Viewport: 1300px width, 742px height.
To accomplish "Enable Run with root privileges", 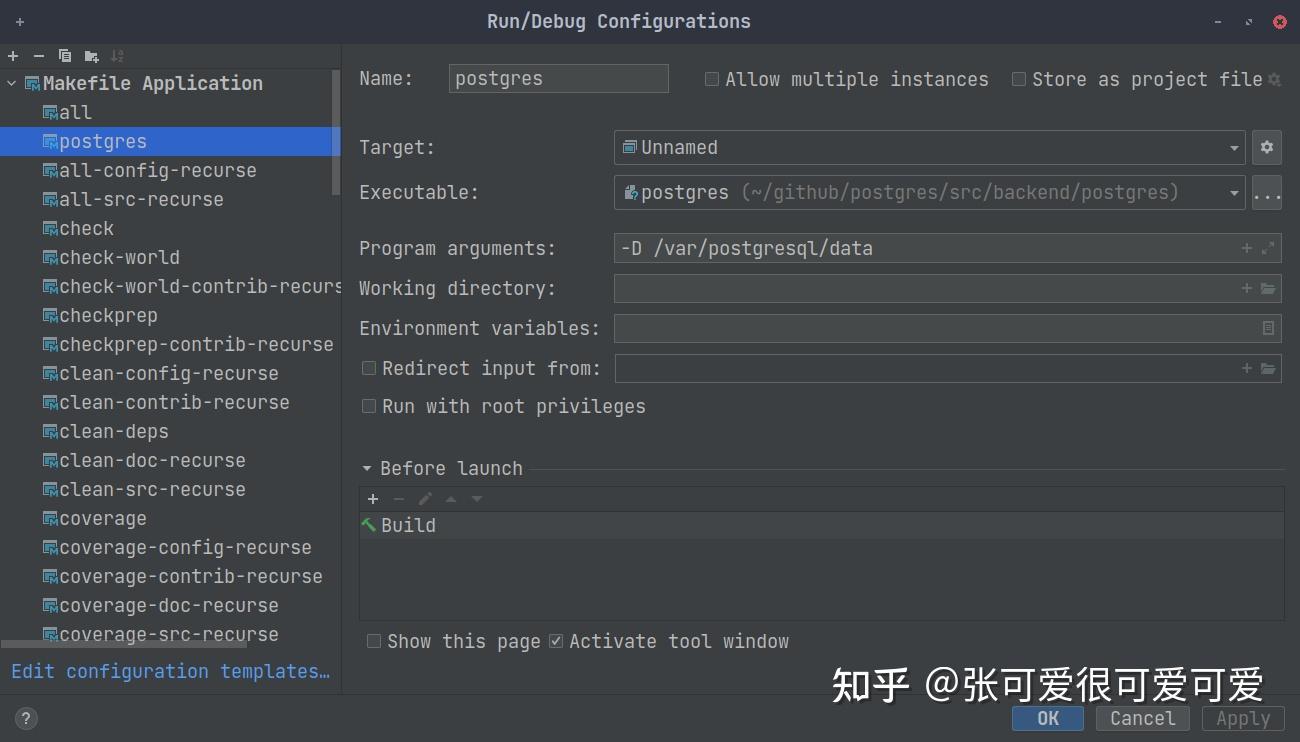I will 369,406.
